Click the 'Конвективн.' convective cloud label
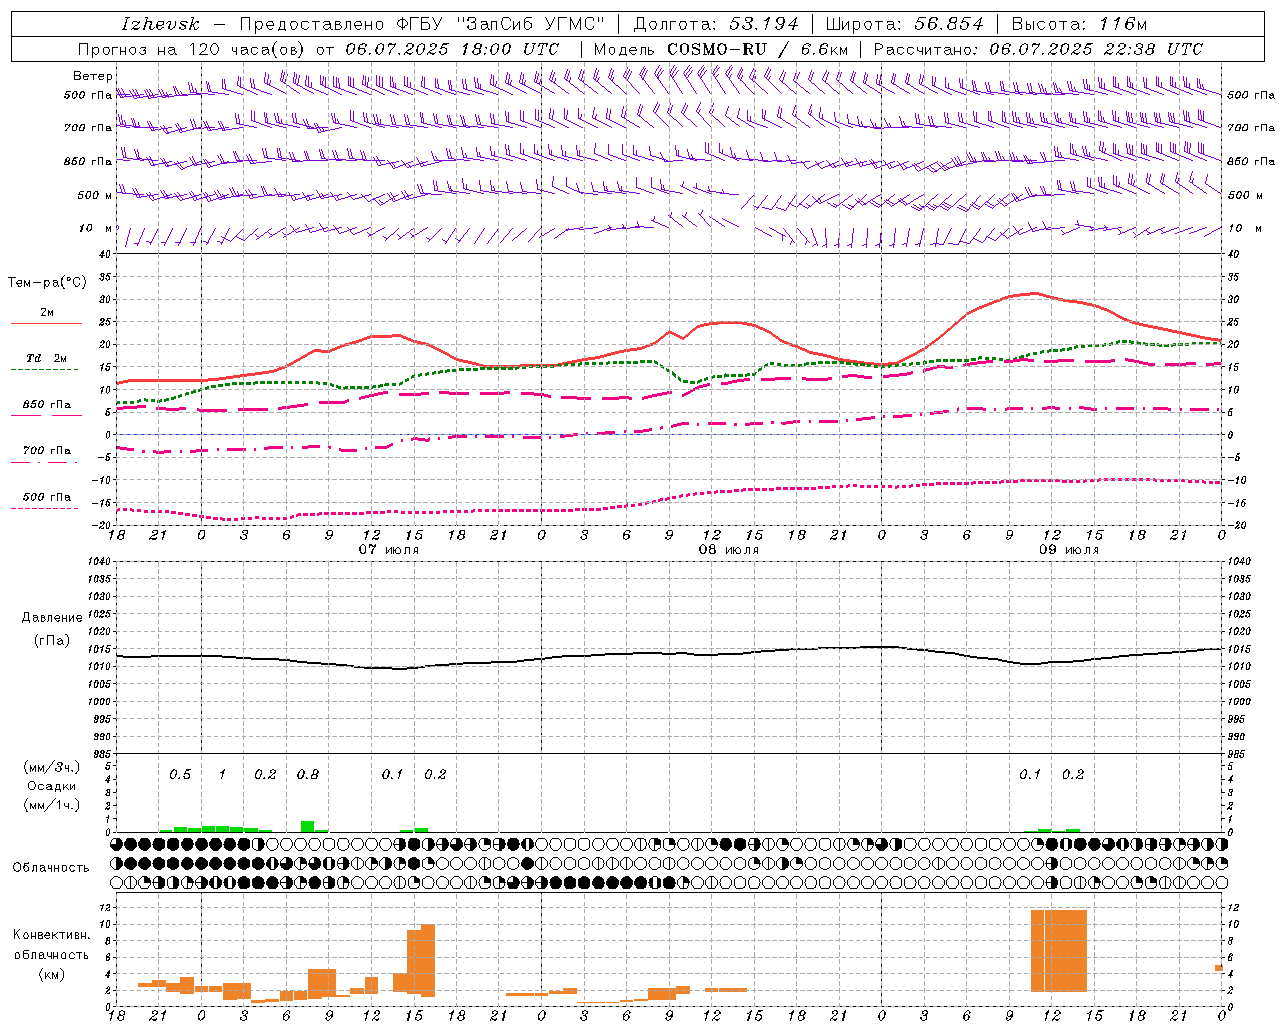Viewport: 1280px width, 1024px height. tap(51, 935)
